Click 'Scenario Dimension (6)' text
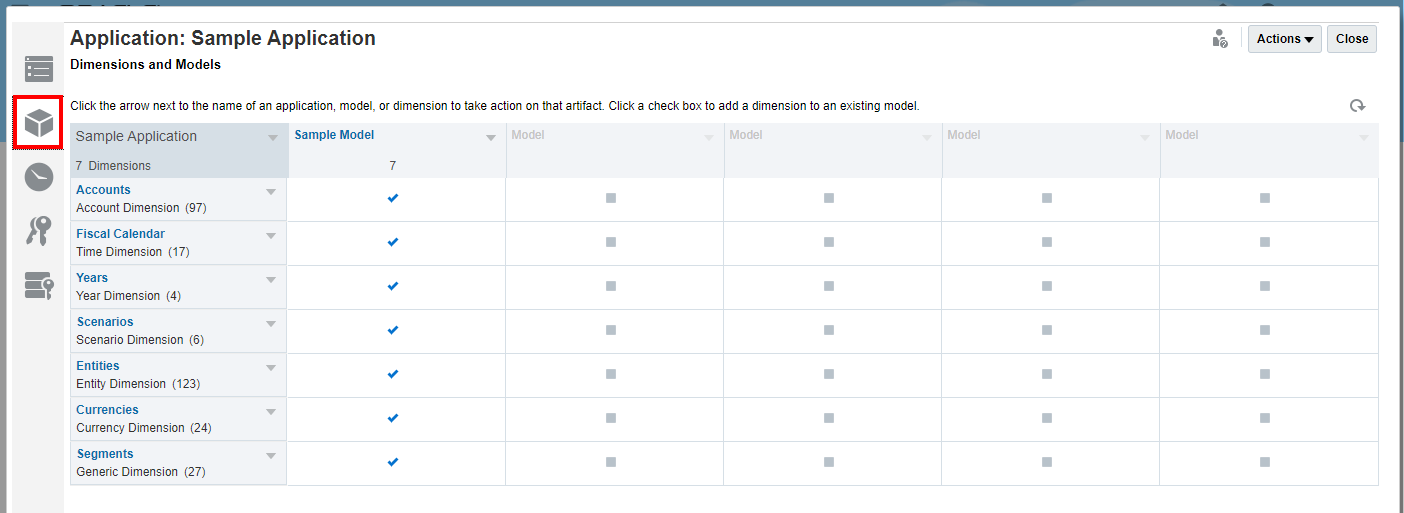 (x=140, y=340)
